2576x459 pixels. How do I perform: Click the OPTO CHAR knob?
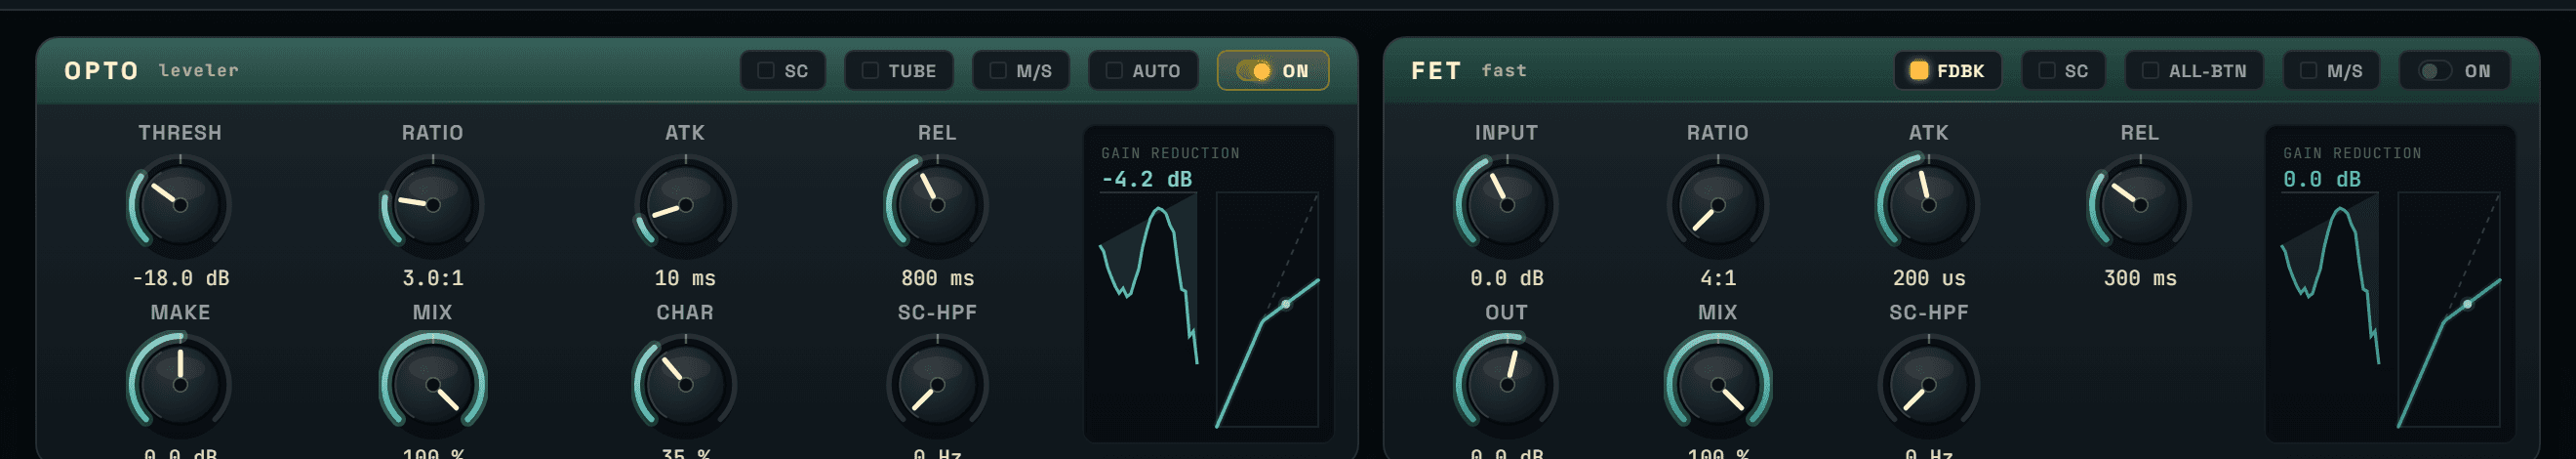[685, 385]
